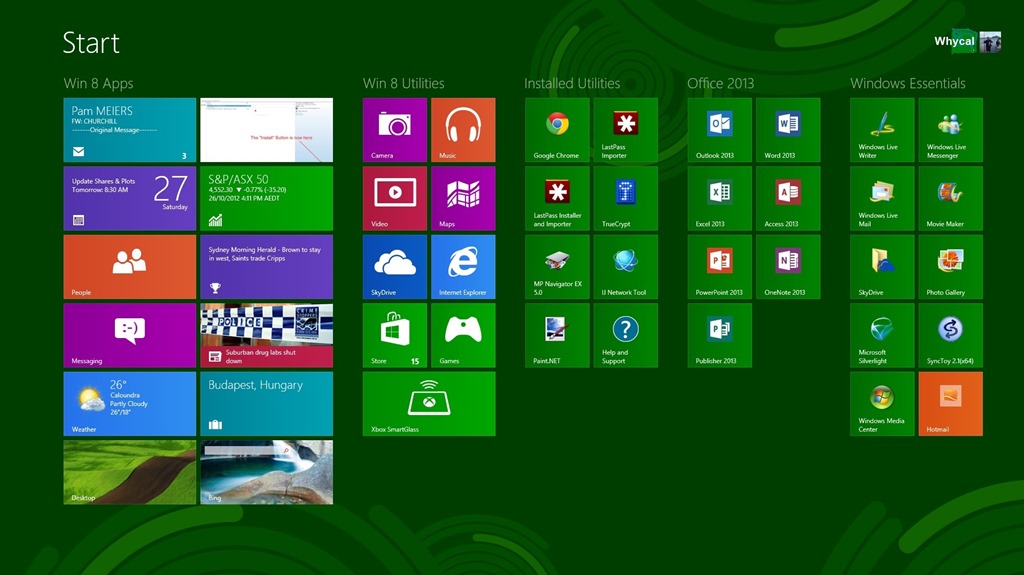Launch the Music tile
The height and width of the screenshot is (575, 1024).
pyautogui.click(x=463, y=130)
